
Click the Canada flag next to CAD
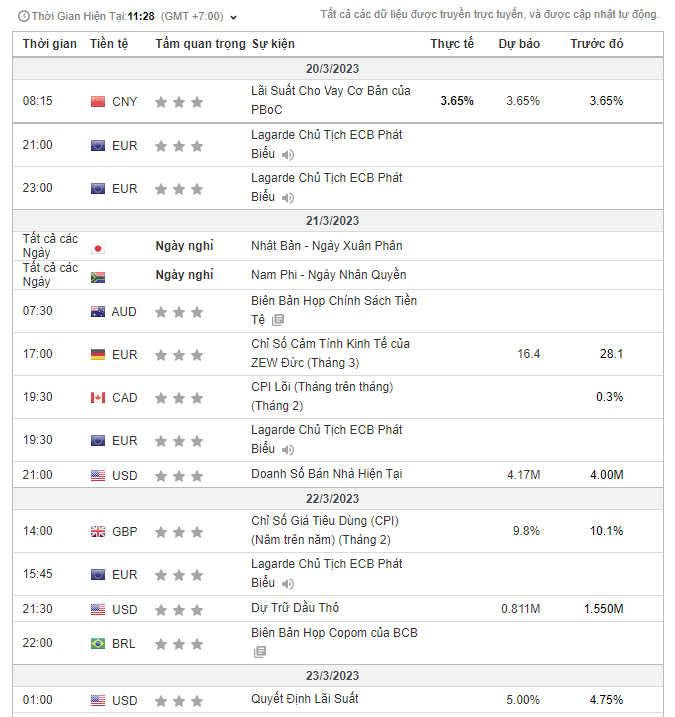(98, 398)
